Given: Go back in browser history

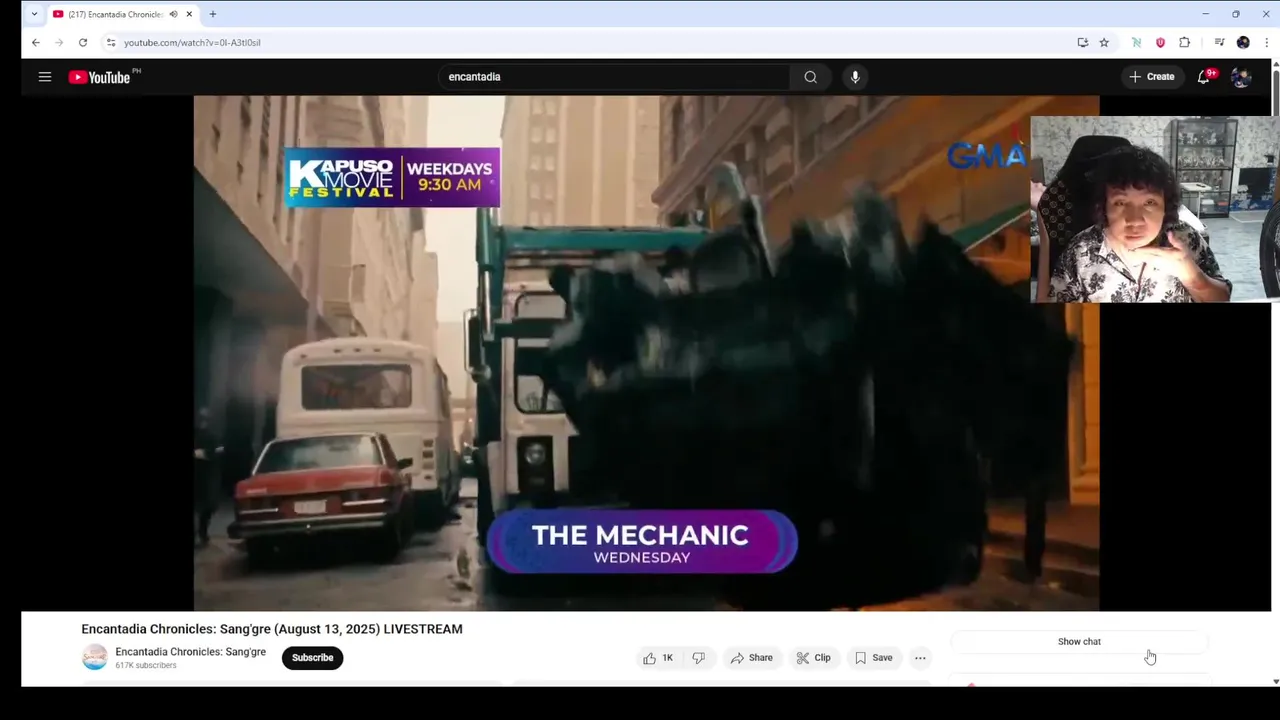Looking at the screenshot, I should pyautogui.click(x=36, y=43).
